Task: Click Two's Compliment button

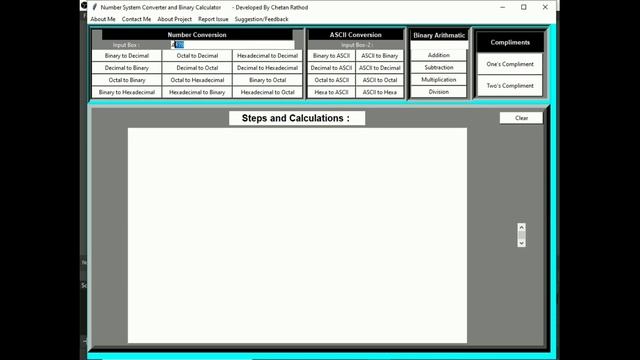Action: click(x=510, y=86)
